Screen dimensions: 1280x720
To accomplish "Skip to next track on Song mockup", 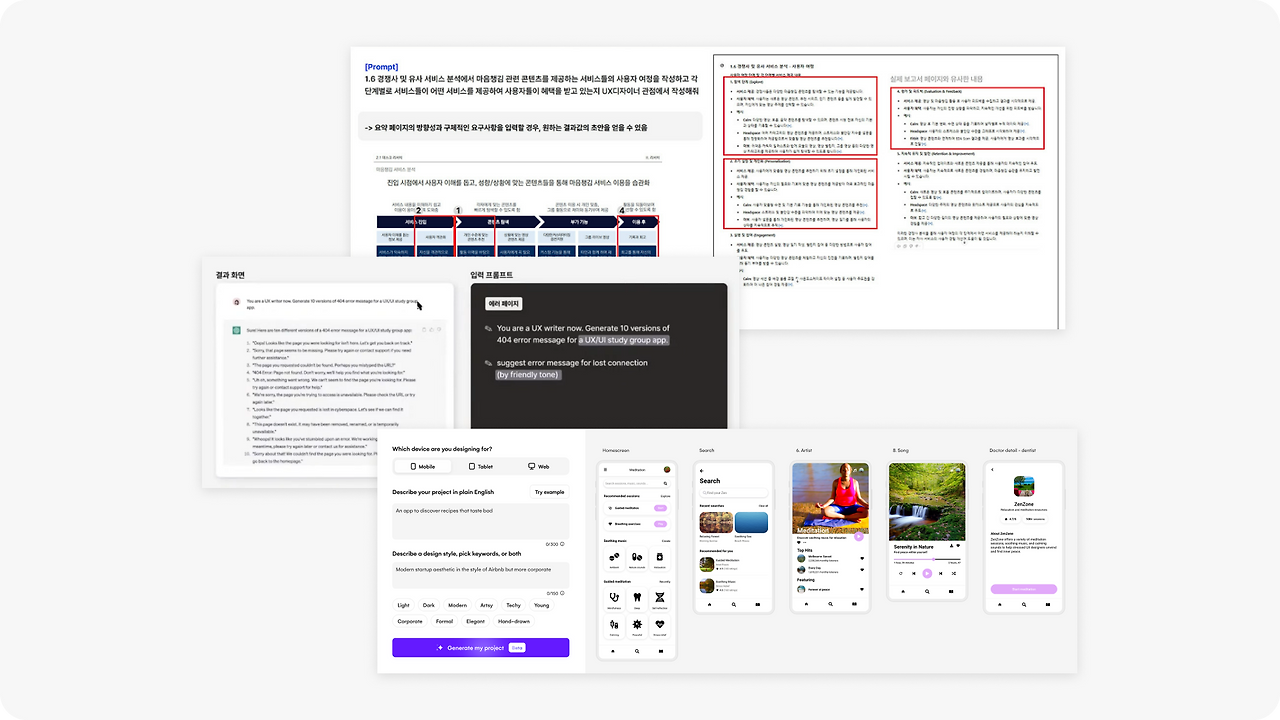I will click(x=940, y=573).
